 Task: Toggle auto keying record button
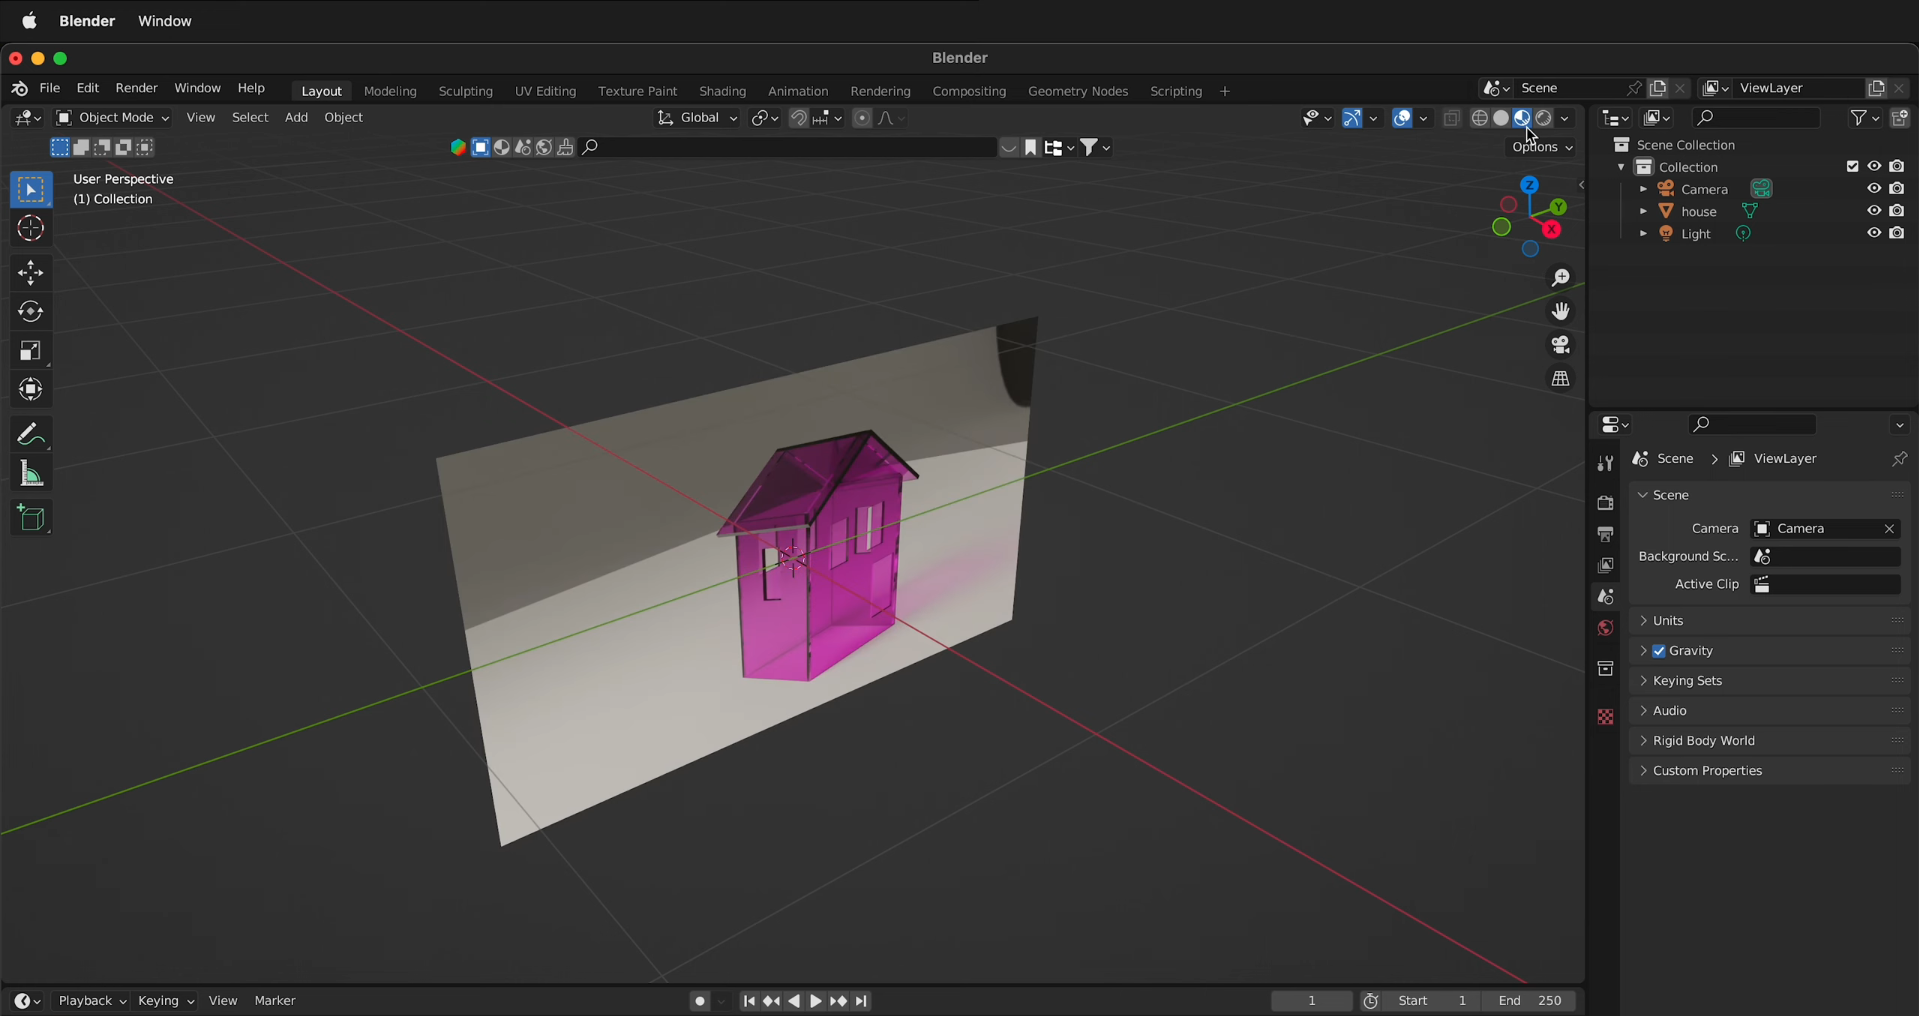(x=699, y=1001)
